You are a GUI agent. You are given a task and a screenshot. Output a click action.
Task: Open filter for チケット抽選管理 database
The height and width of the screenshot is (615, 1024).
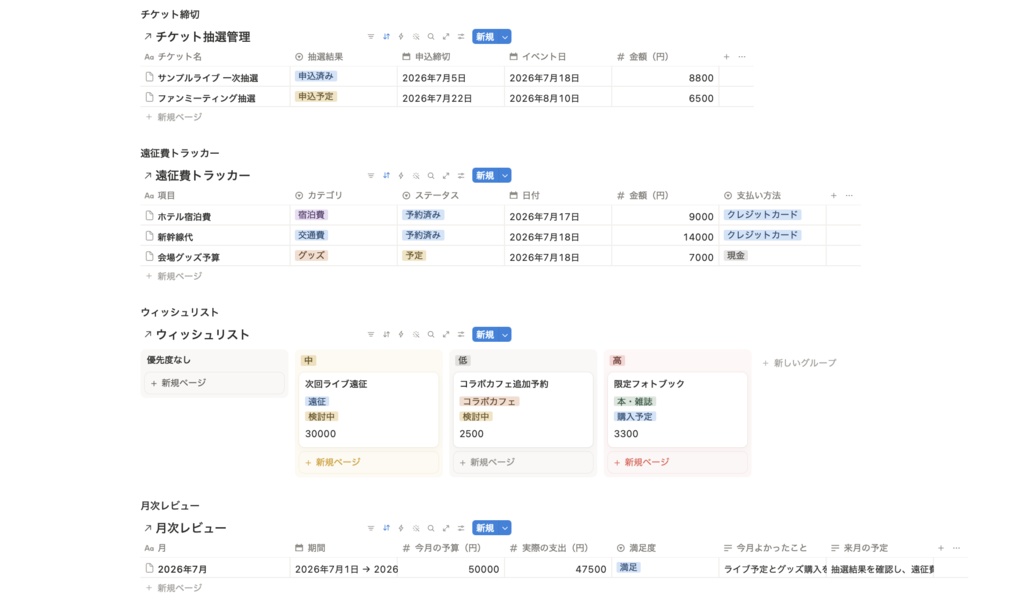click(371, 37)
